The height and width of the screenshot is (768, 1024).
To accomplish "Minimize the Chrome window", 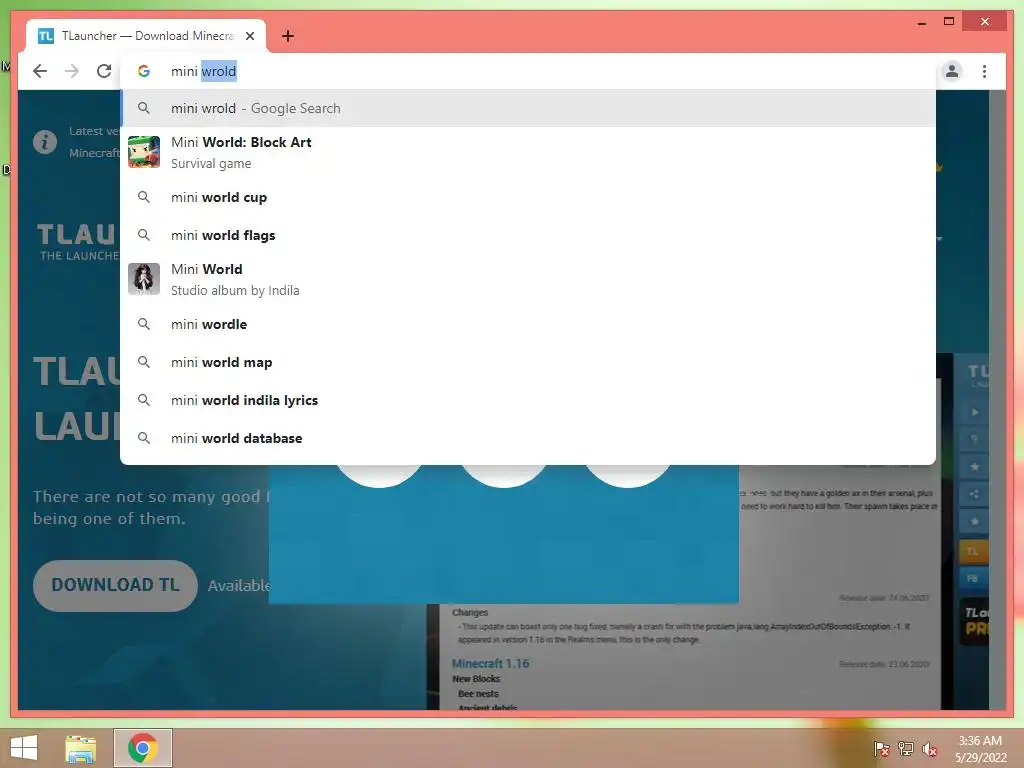I will point(921,22).
